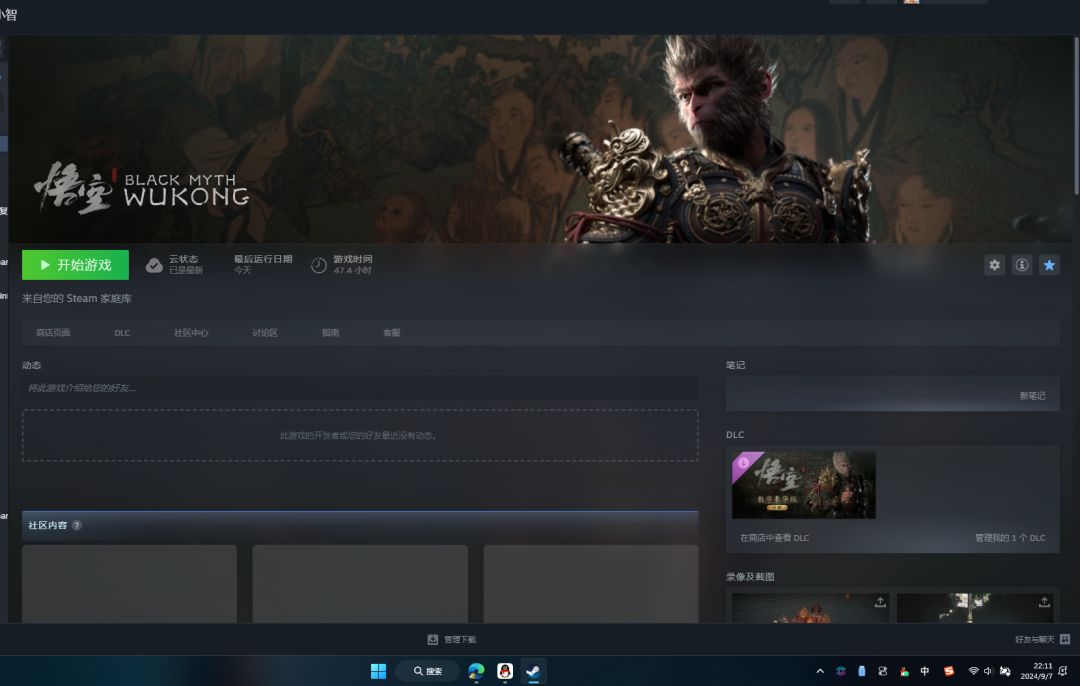Click the play time clock icon
1080x686 pixels.
coord(318,265)
